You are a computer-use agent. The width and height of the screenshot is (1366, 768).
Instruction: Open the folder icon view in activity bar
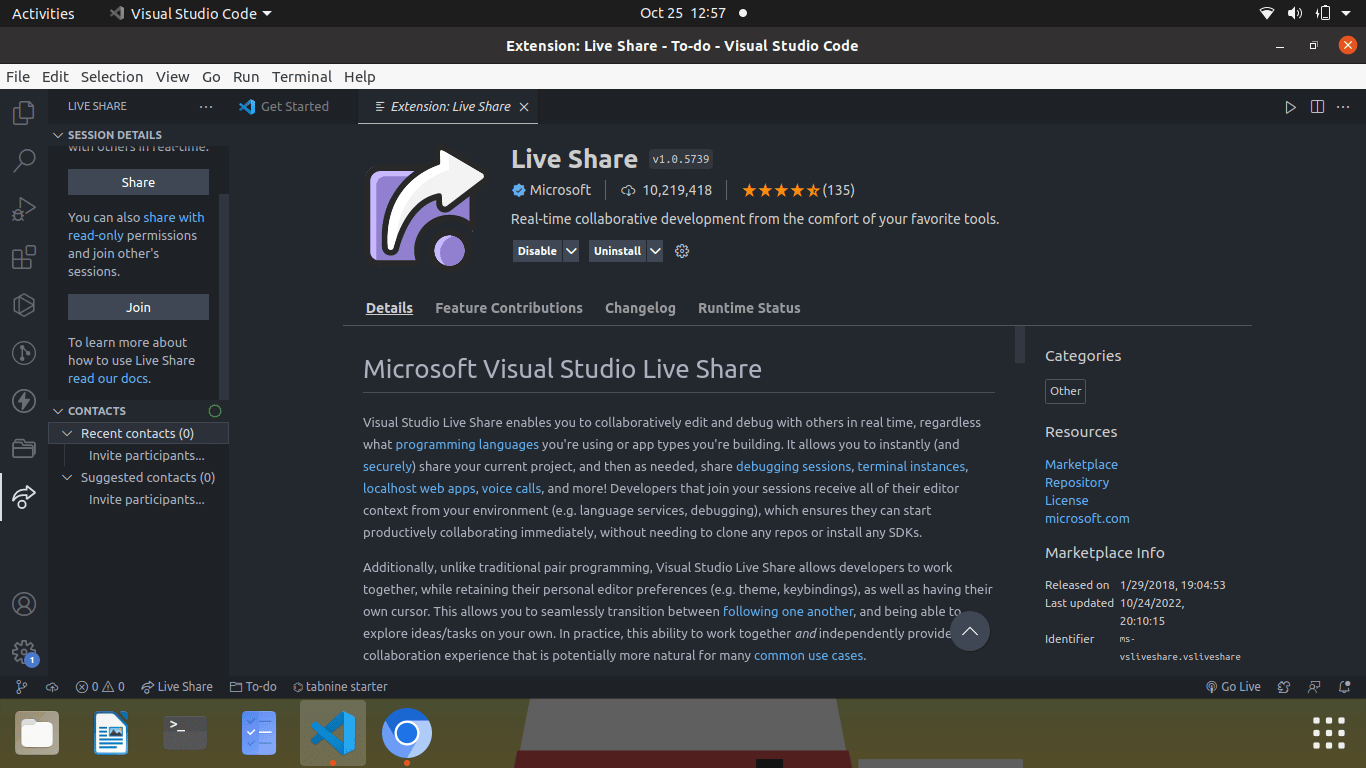[x=24, y=448]
